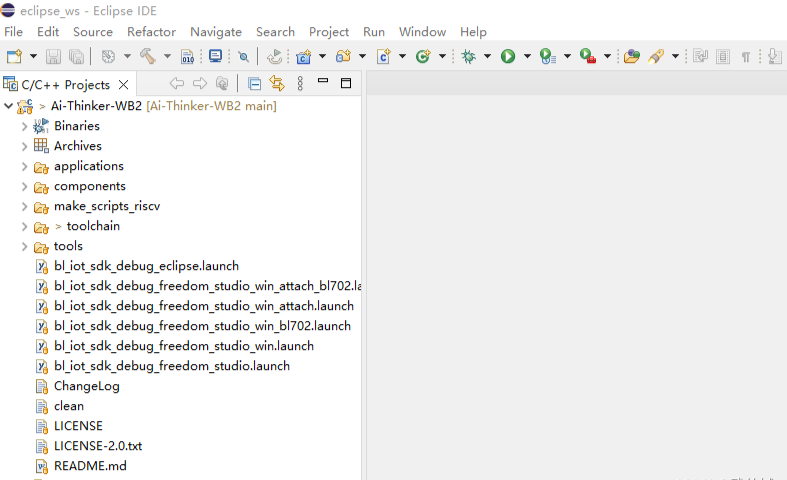Viewport: 787px width, 480px height.
Task: Open the build configuration dropdown arrow
Action: tap(127, 56)
